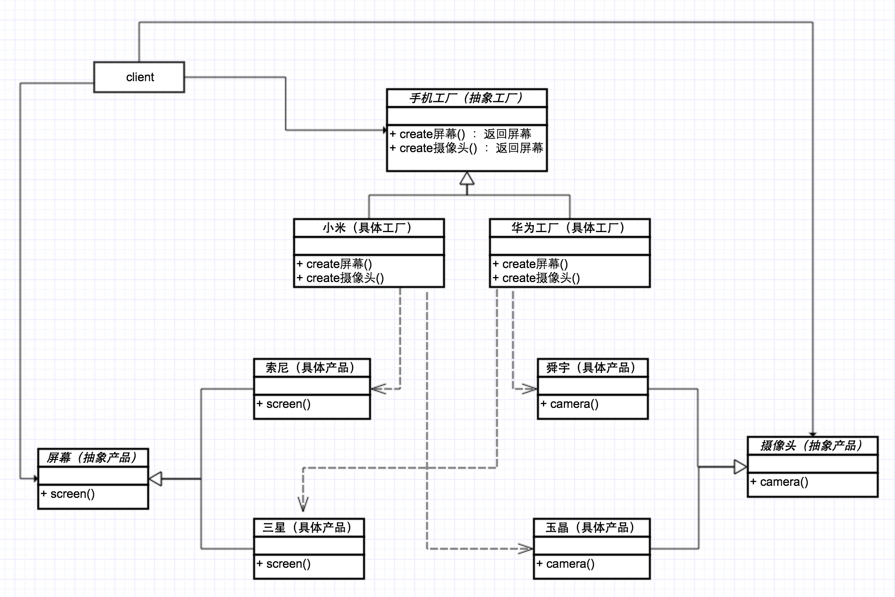Select camera() in the 舜宇 class

[570, 404]
